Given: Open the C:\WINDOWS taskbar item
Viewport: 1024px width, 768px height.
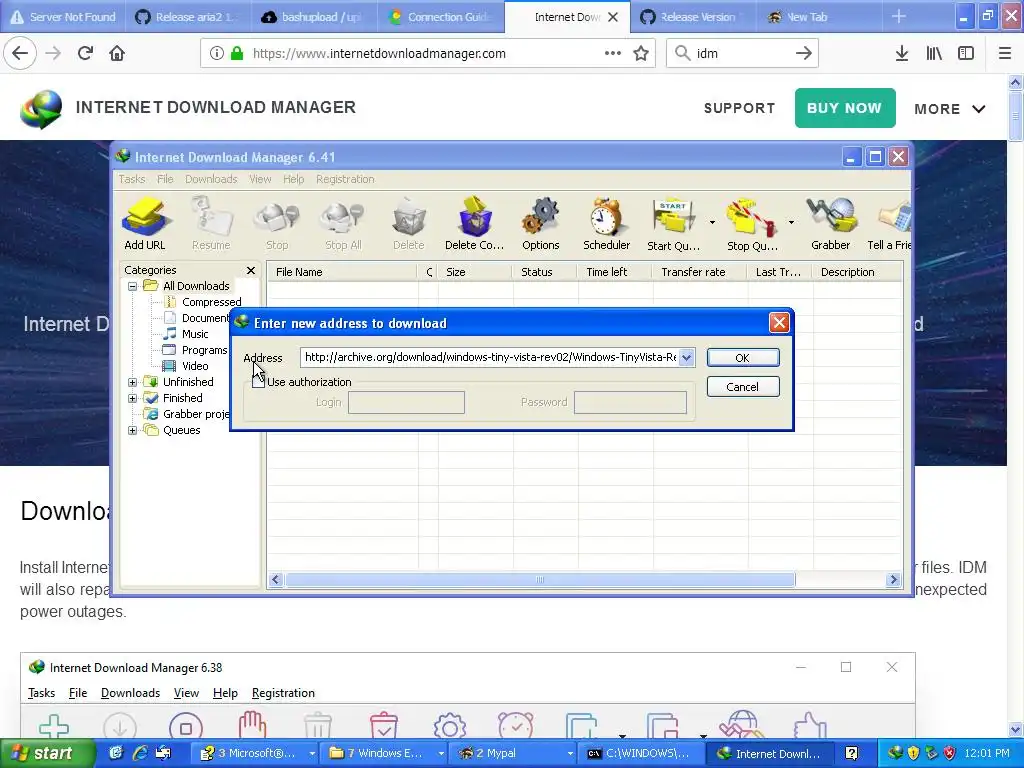Looking at the screenshot, I should point(640,754).
